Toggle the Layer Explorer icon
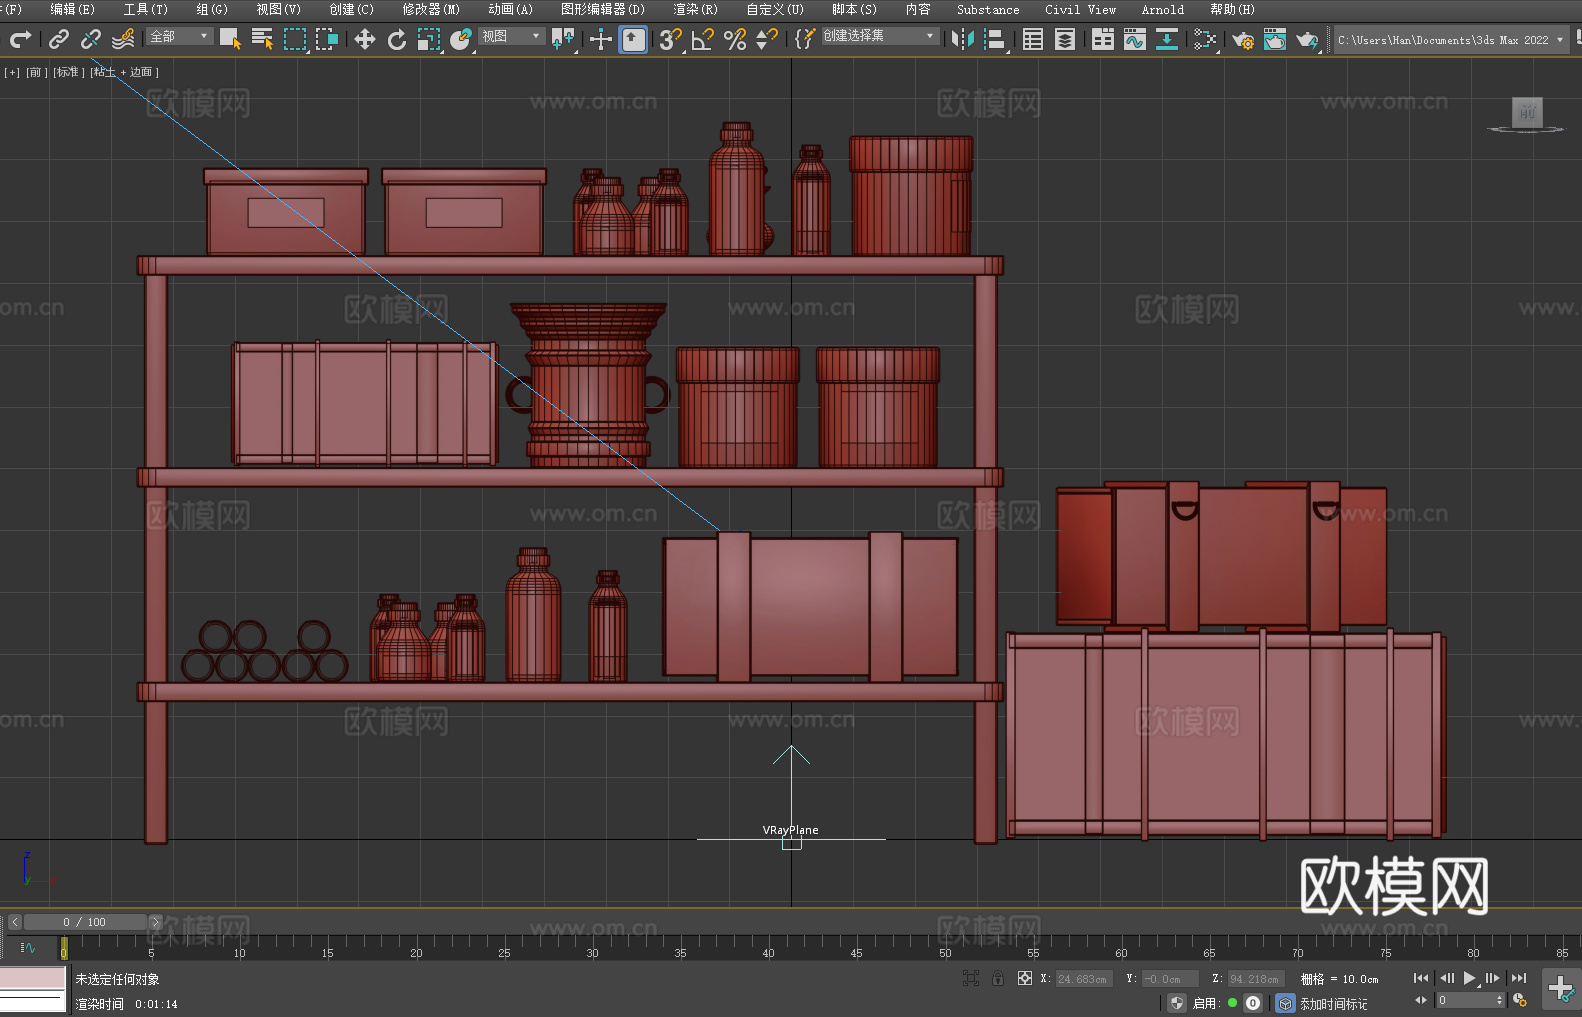The image size is (1582, 1017). point(1065,39)
